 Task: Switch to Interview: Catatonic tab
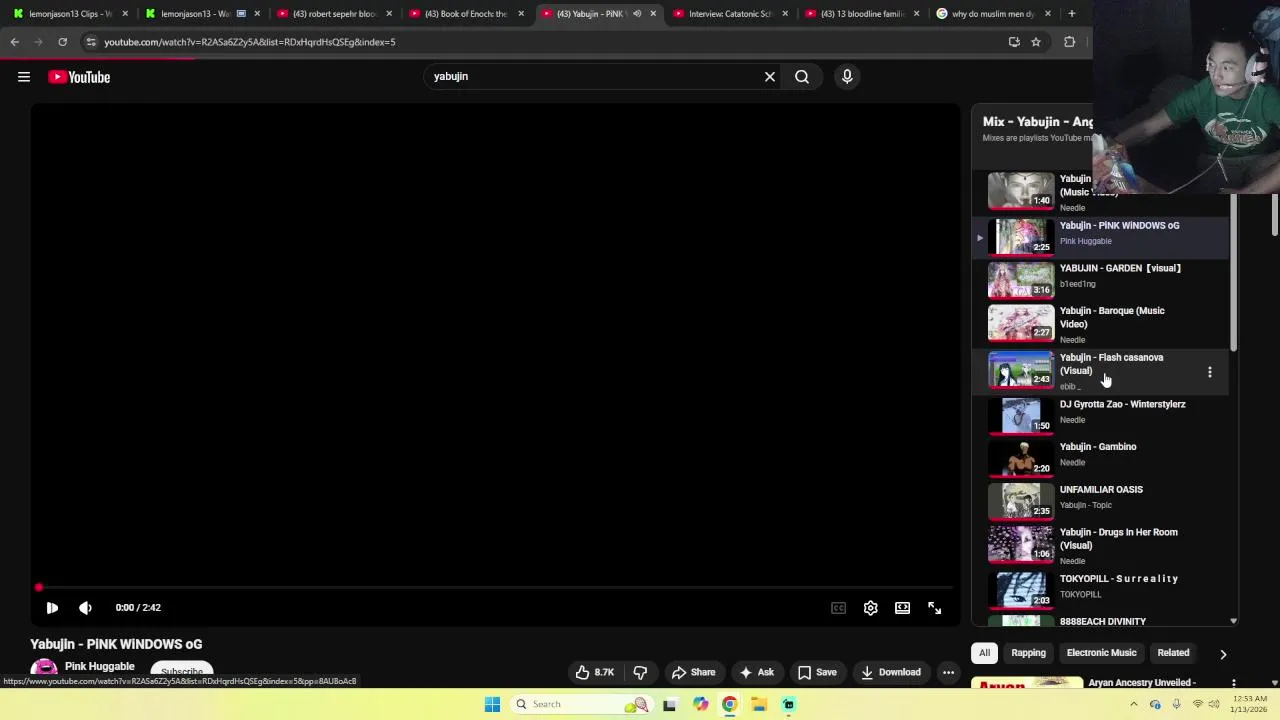tap(730, 14)
